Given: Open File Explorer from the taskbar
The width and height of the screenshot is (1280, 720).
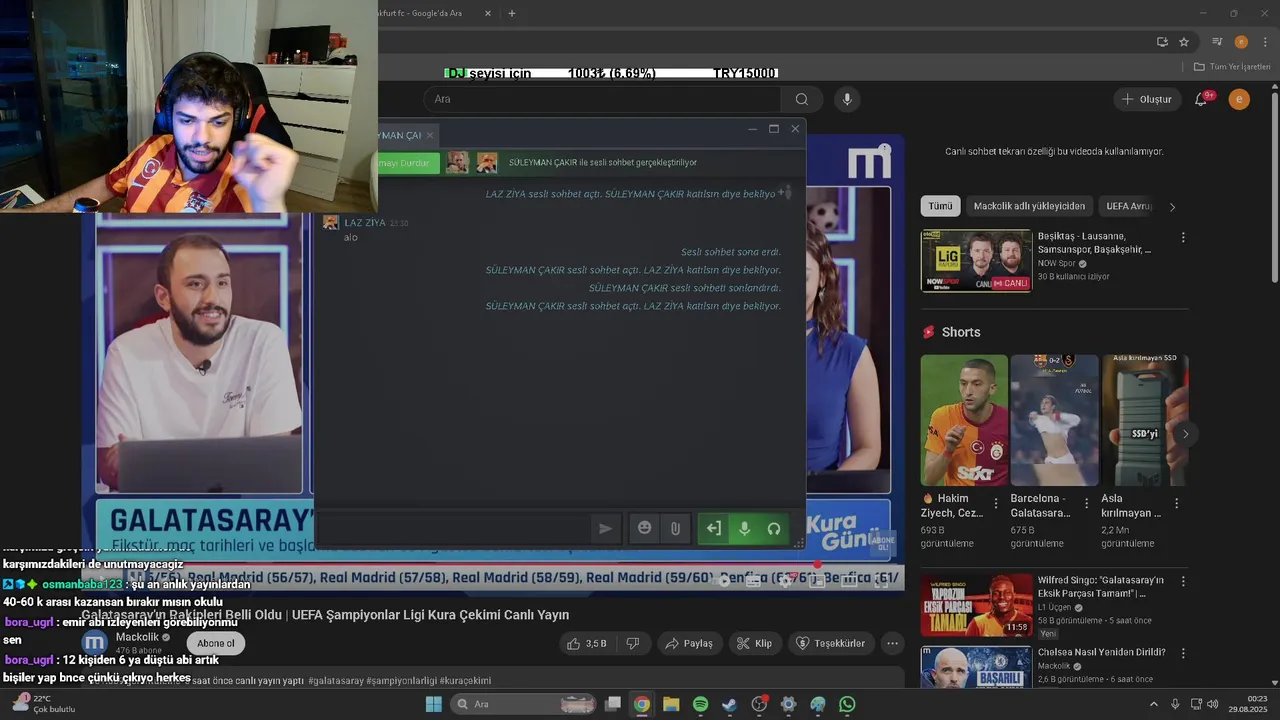Looking at the screenshot, I should coord(671,704).
